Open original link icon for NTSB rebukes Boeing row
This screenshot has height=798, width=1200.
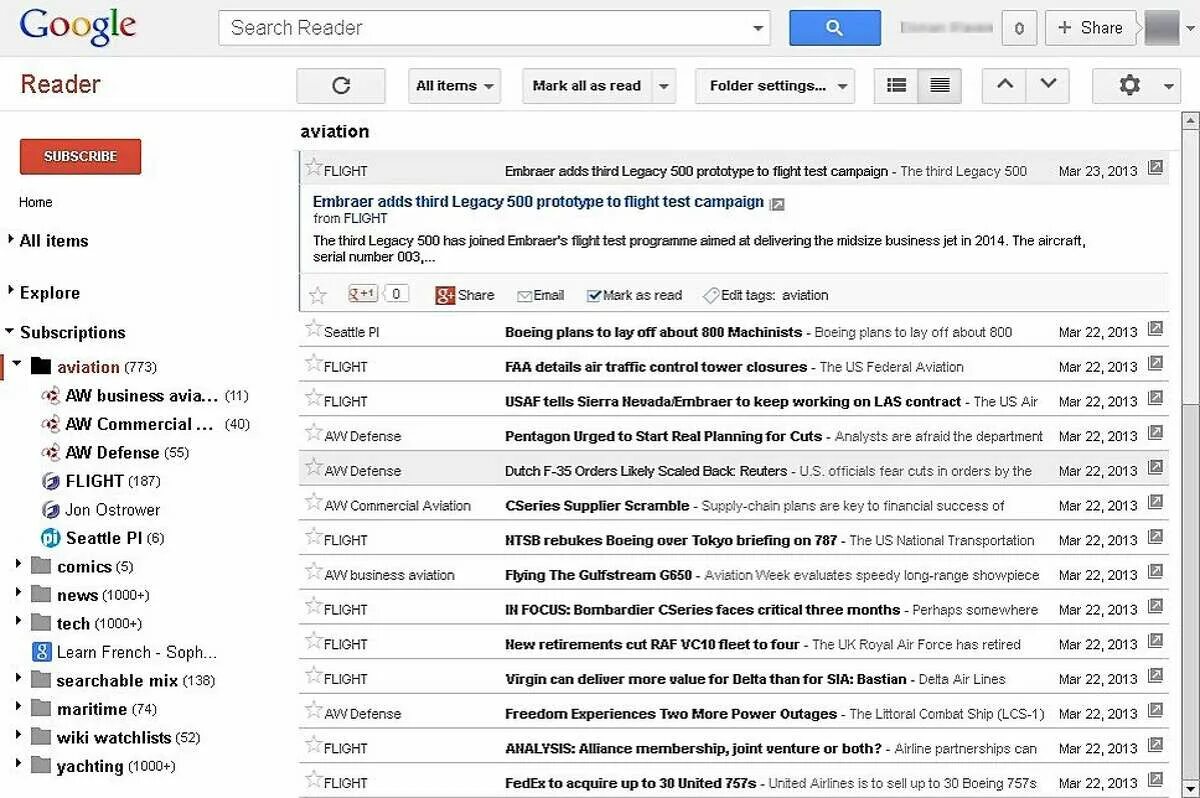(x=1155, y=537)
